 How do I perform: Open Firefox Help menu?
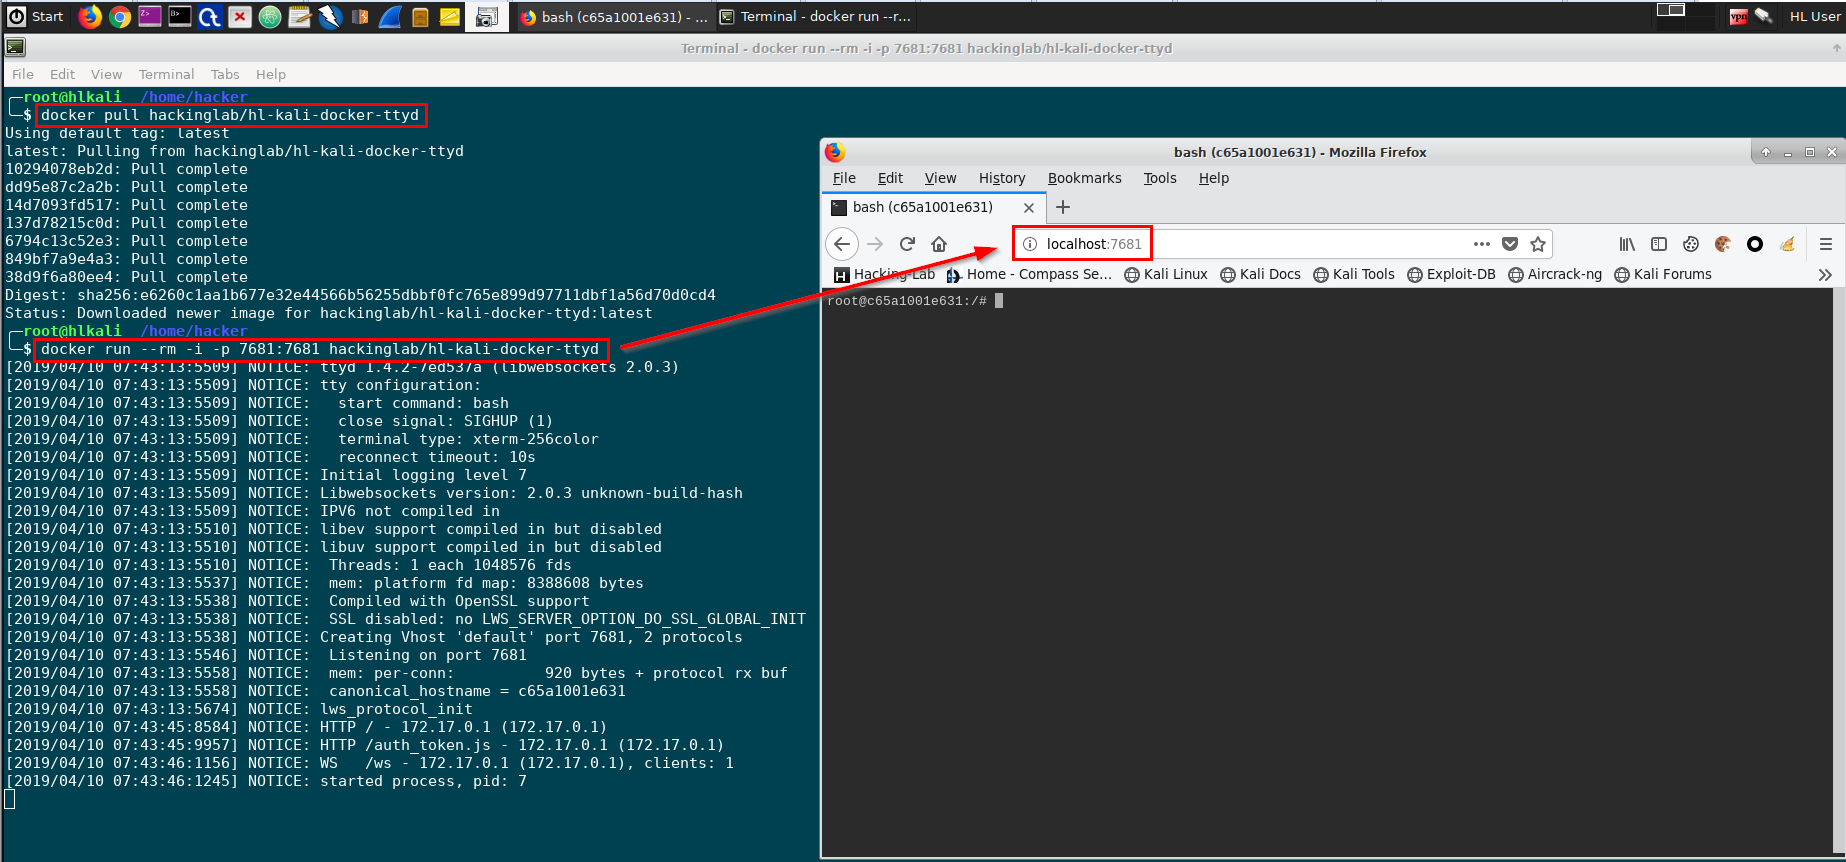point(1214,178)
